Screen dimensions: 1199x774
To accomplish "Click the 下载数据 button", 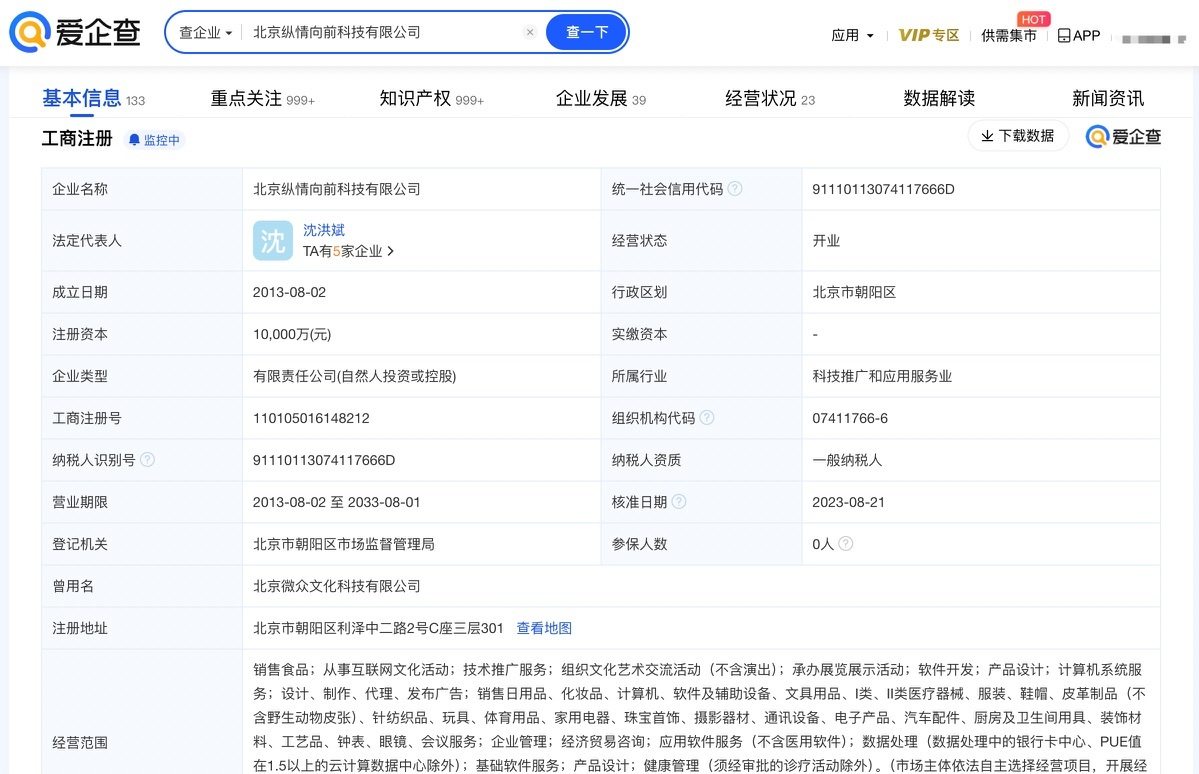I will pyautogui.click(x=1018, y=136).
